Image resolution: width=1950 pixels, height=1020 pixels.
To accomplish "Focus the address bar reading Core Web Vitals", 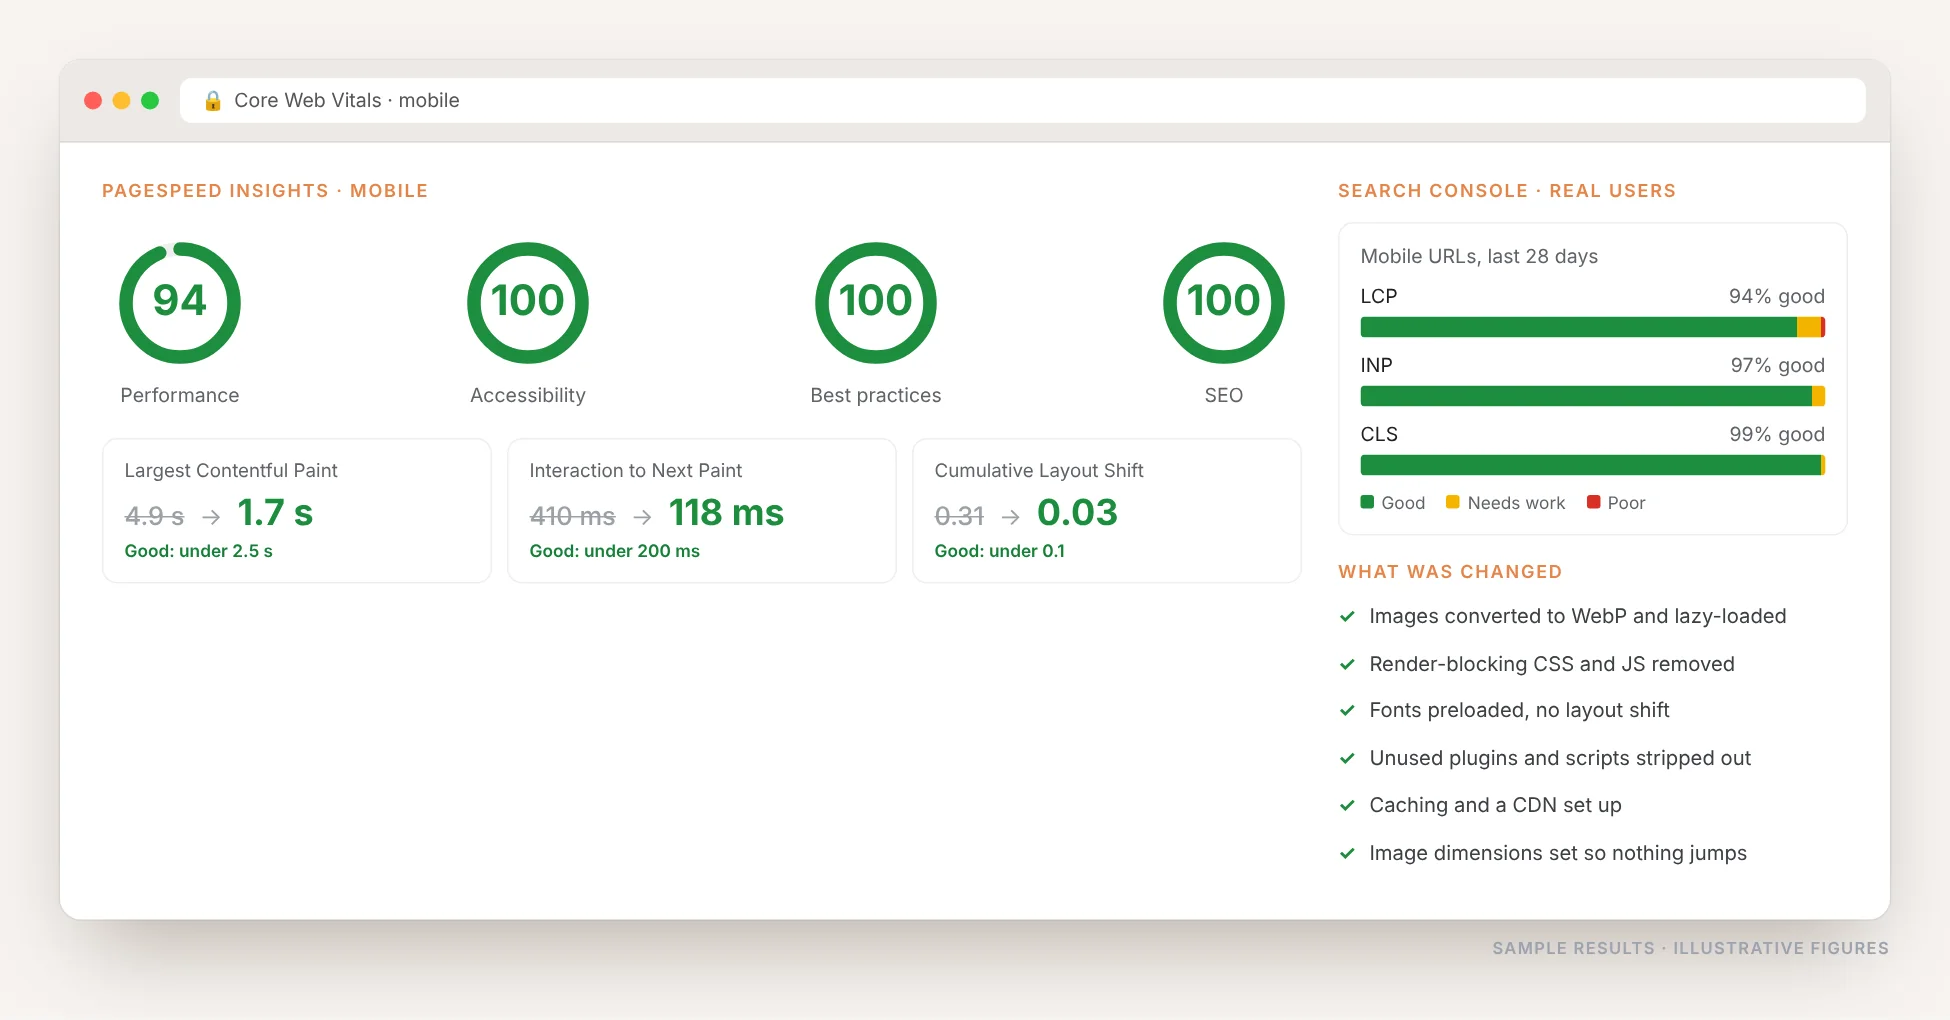I will point(1023,101).
